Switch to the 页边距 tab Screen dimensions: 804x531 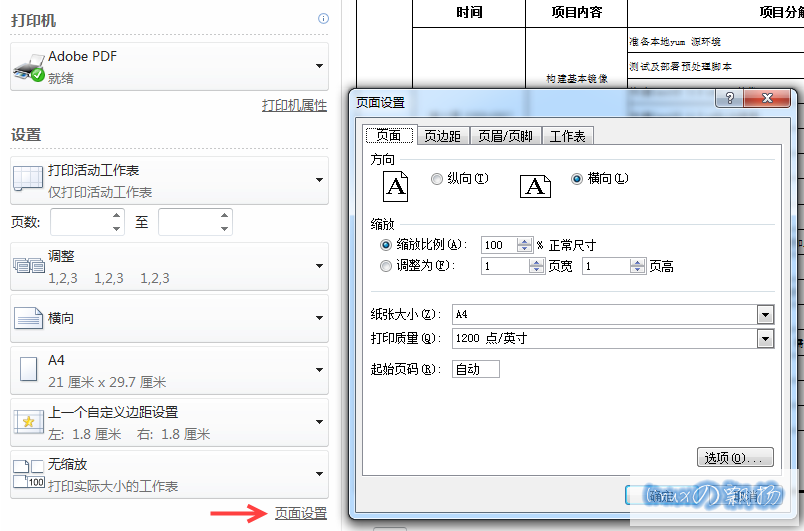pyautogui.click(x=442, y=136)
